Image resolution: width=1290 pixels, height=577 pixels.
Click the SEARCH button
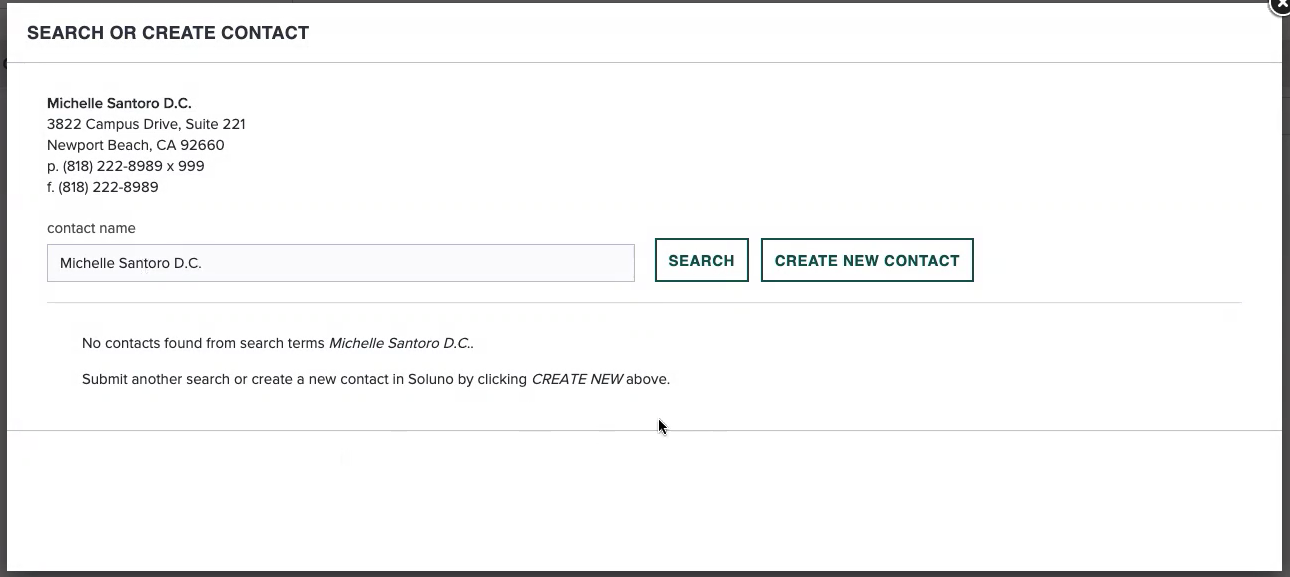(x=701, y=260)
